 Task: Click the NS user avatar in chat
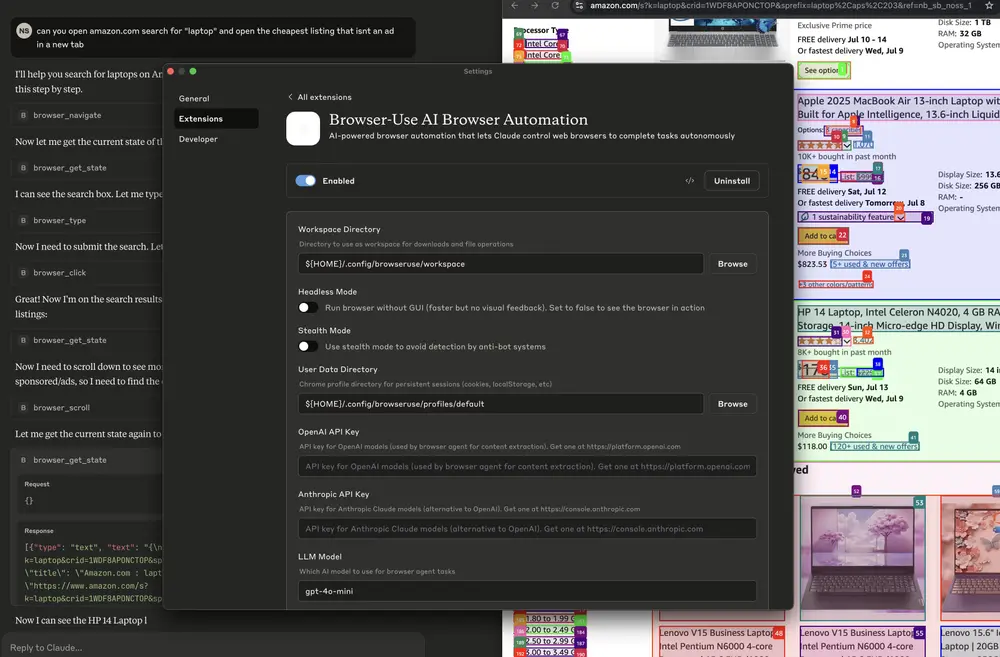23,31
